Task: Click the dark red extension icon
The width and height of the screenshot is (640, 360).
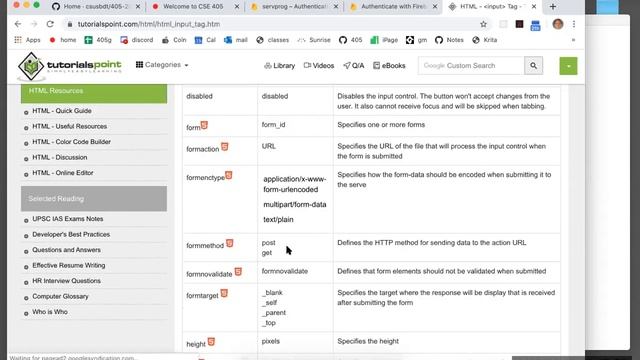Action: pyautogui.click(x=519, y=24)
